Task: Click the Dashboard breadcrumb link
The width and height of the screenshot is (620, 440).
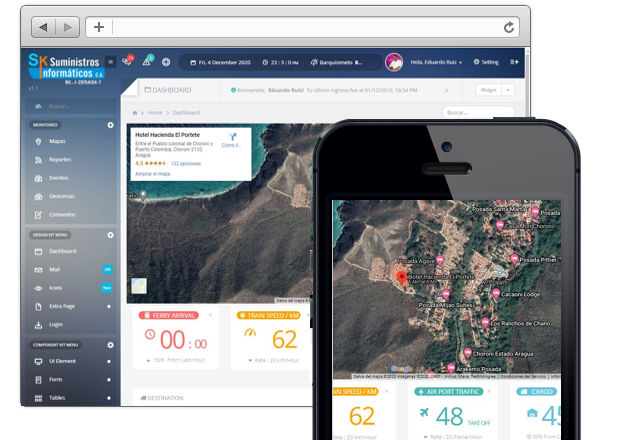Action: tap(186, 113)
